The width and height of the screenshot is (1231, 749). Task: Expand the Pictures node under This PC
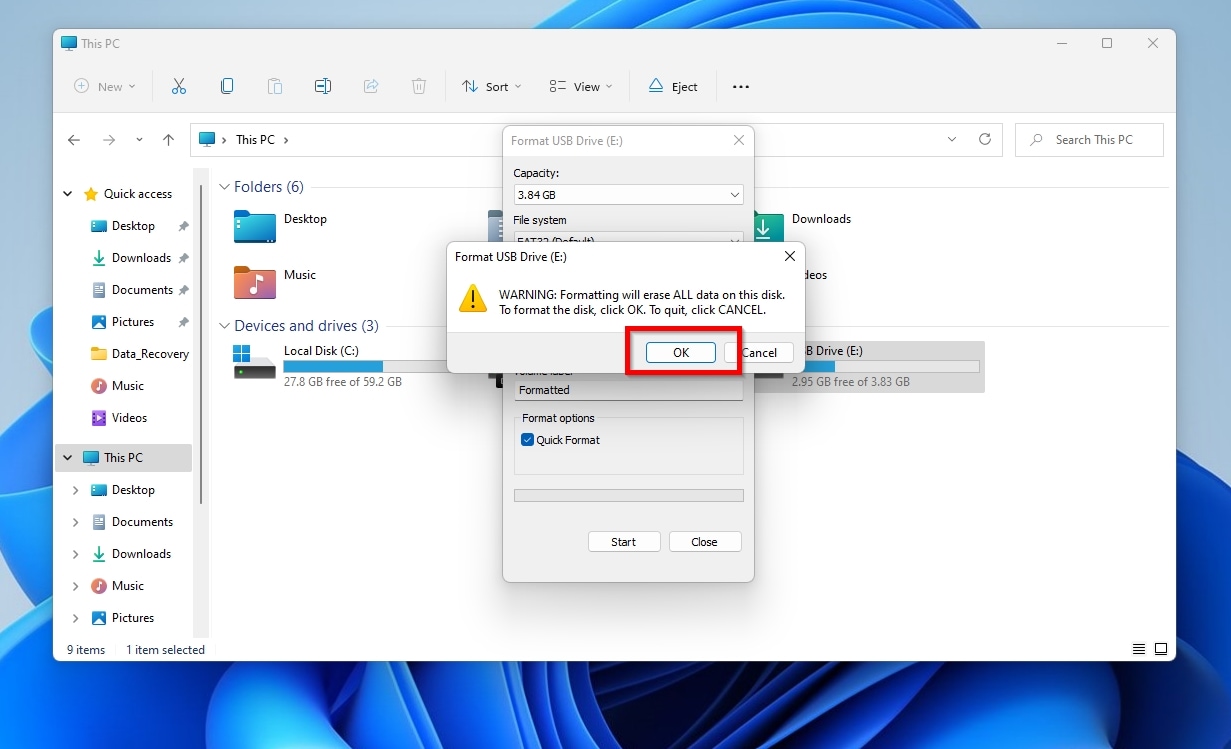pos(76,618)
